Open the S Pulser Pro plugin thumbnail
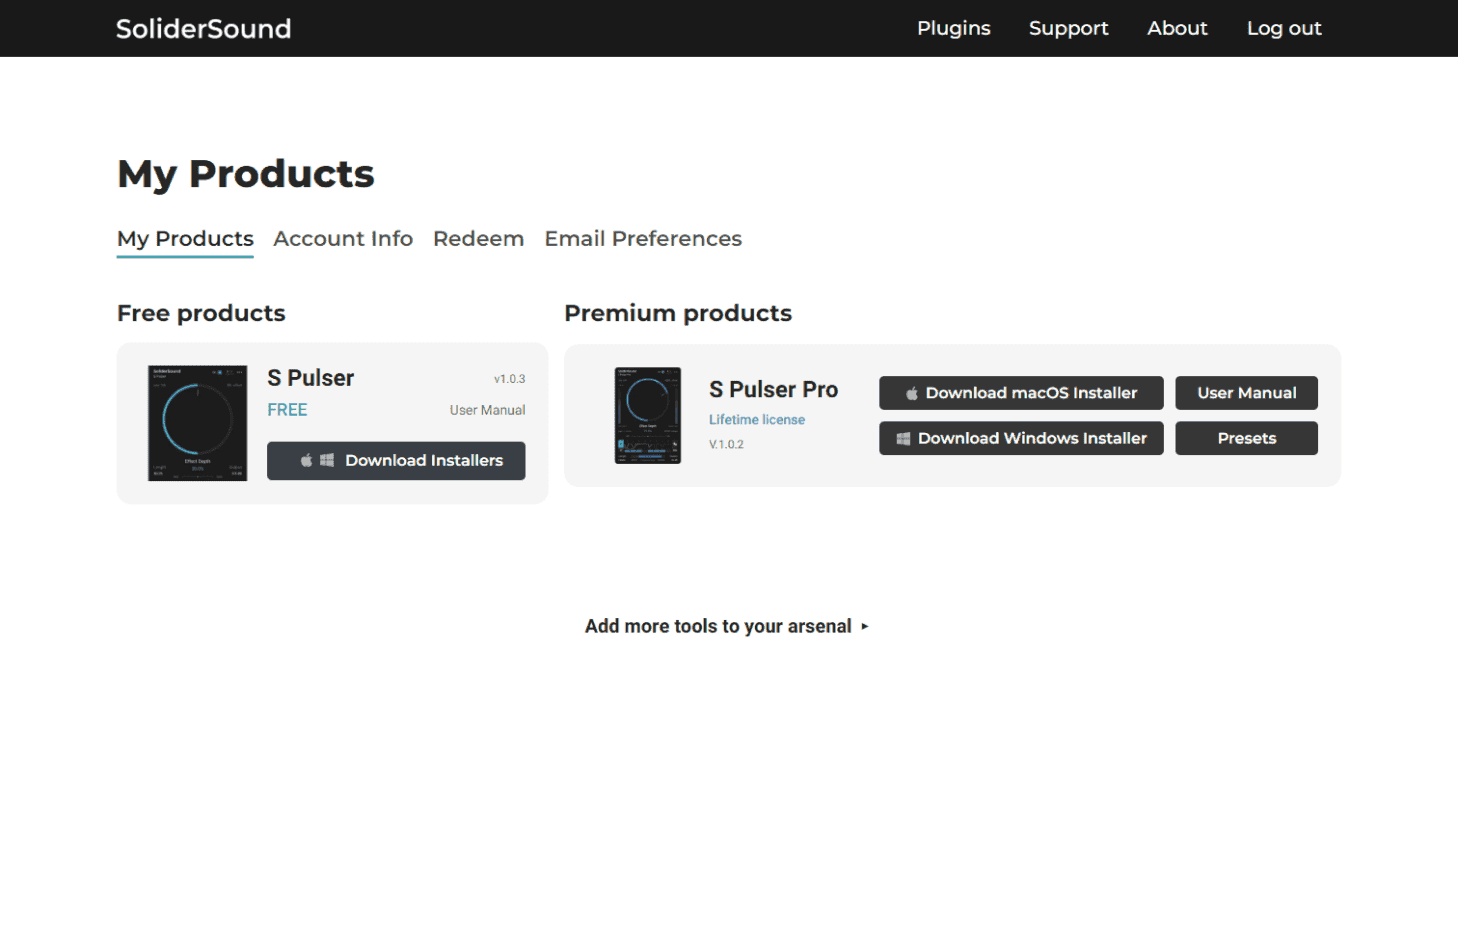This screenshot has height=945, width=1458. click(647, 415)
